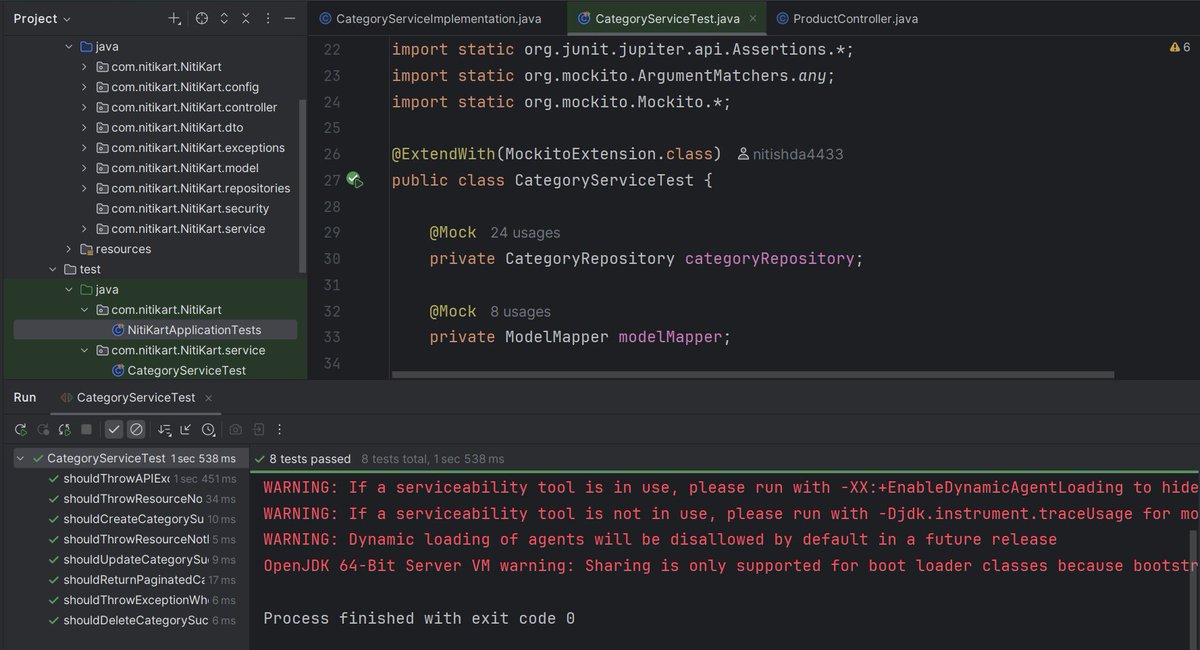The image size is (1200, 650).
Task: Click the Select Opened File crosshair icon
Action: [202, 18]
